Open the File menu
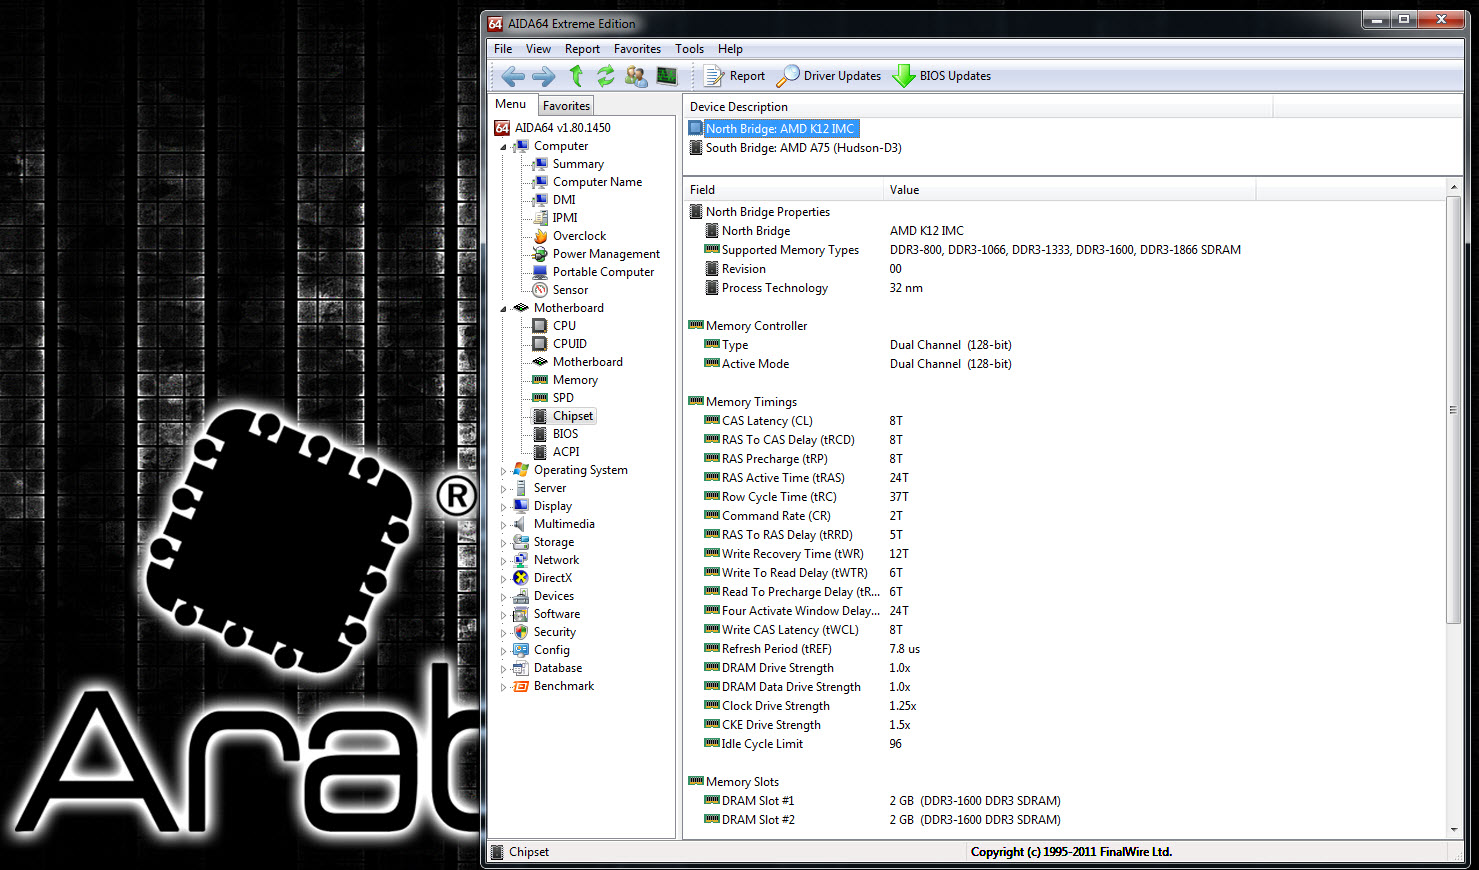Screen dimensions: 1479x870 point(503,49)
